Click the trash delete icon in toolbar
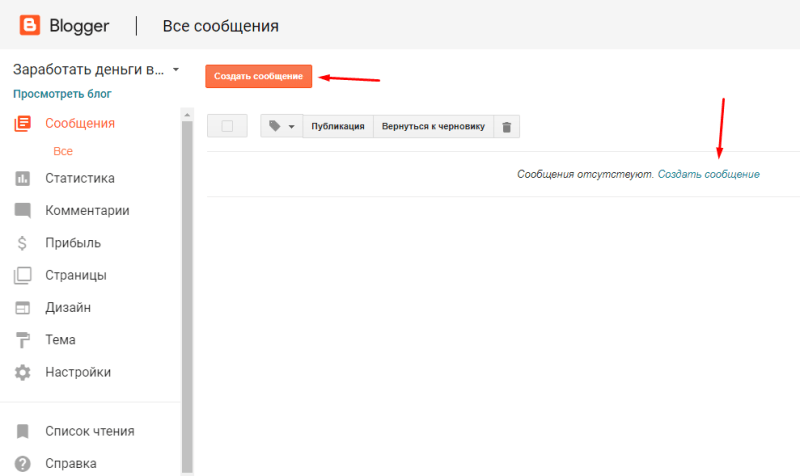This screenshot has height=476, width=800. (507, 127)
